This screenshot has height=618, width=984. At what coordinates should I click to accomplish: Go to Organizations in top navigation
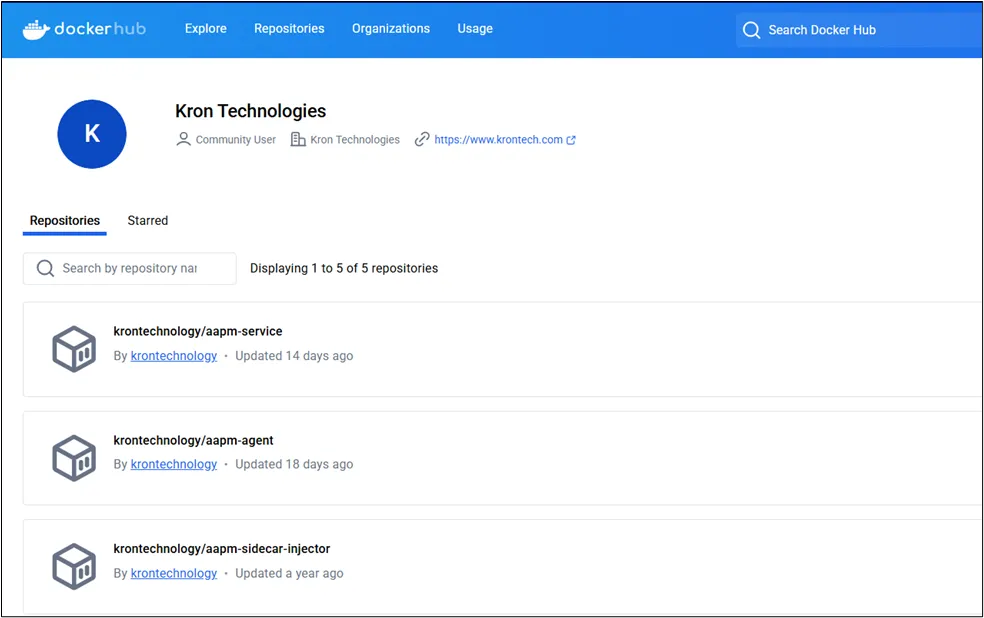pyautogui.click(x=391, y=29)
